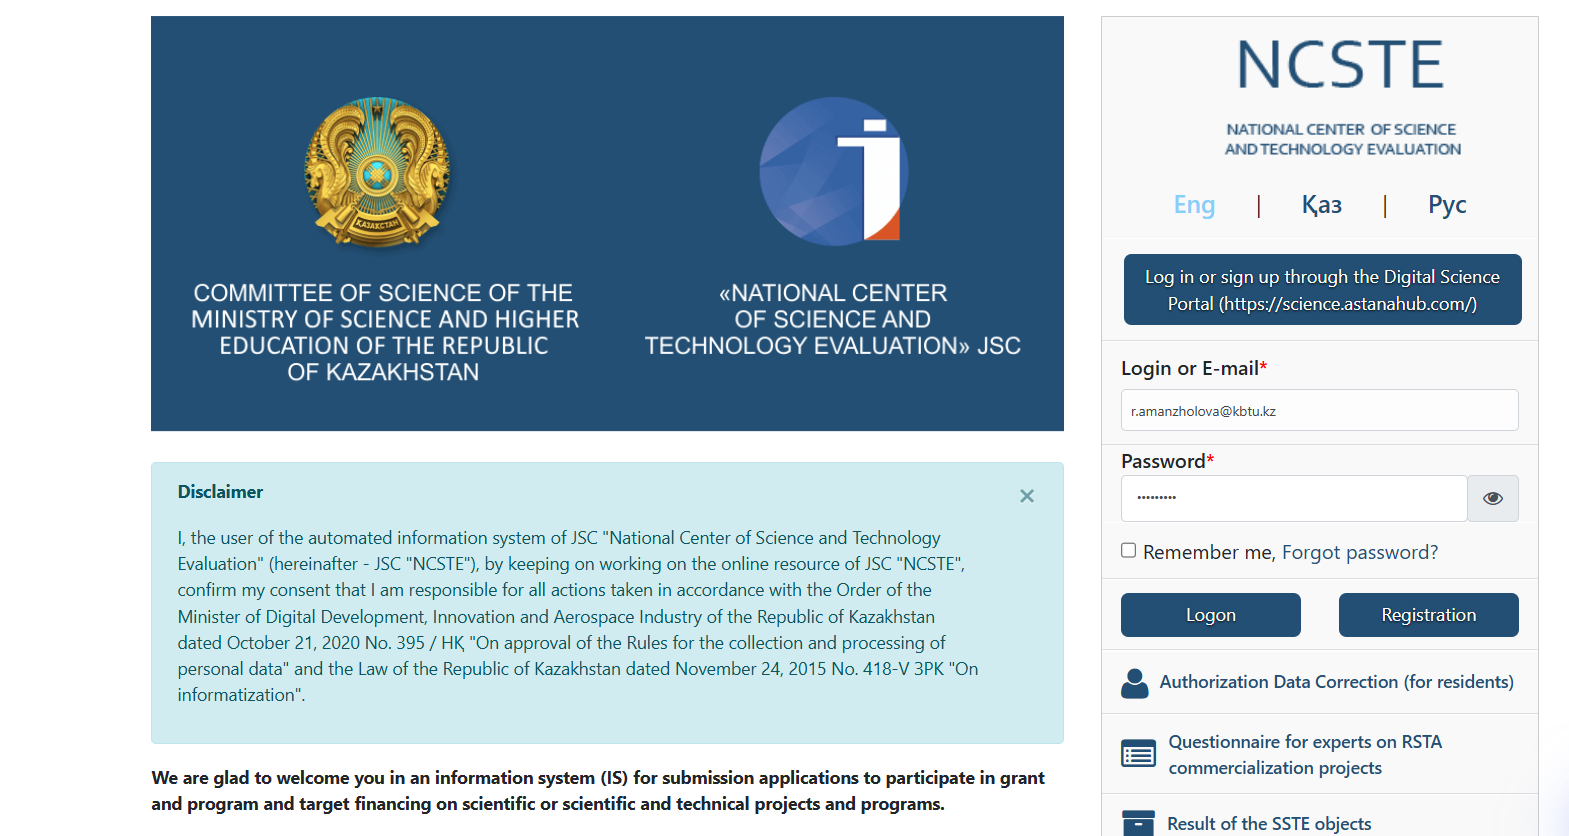Switch language to Eng
1569x836 pixels.
tap(1194, 205)
